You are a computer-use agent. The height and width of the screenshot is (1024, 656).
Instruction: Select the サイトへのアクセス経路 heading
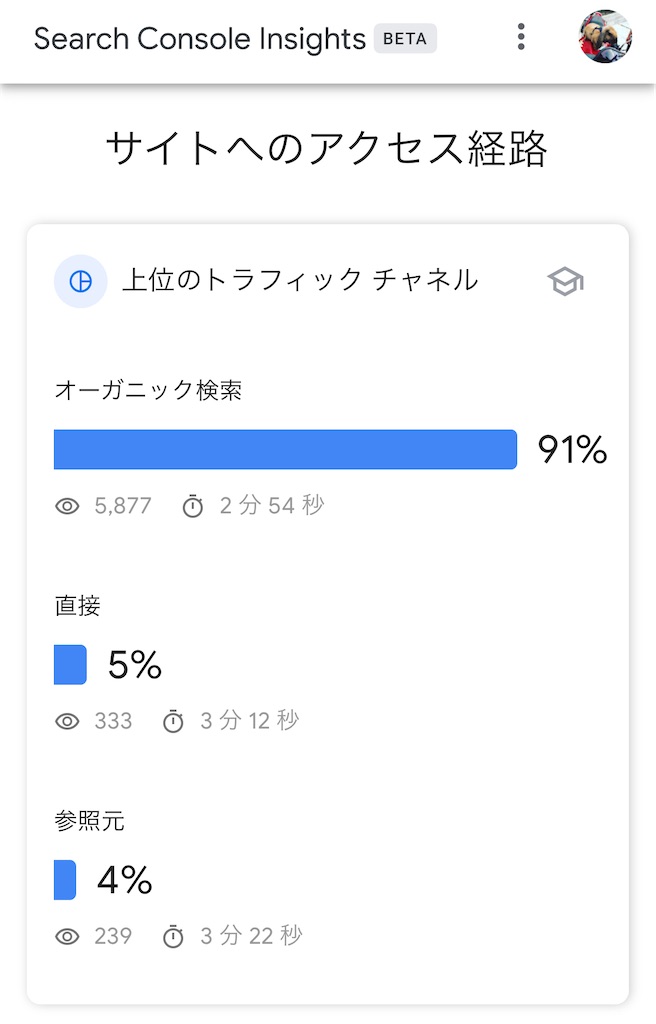click(x=328, y=143)
